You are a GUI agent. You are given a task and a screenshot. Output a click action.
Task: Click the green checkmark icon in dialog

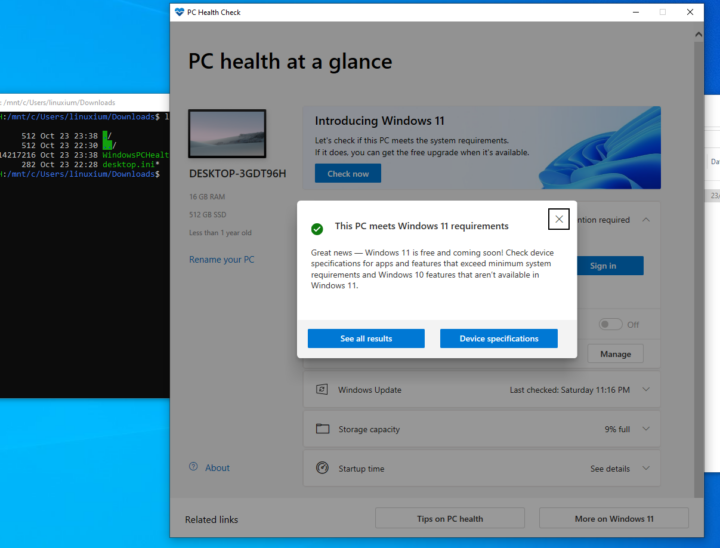317,228
